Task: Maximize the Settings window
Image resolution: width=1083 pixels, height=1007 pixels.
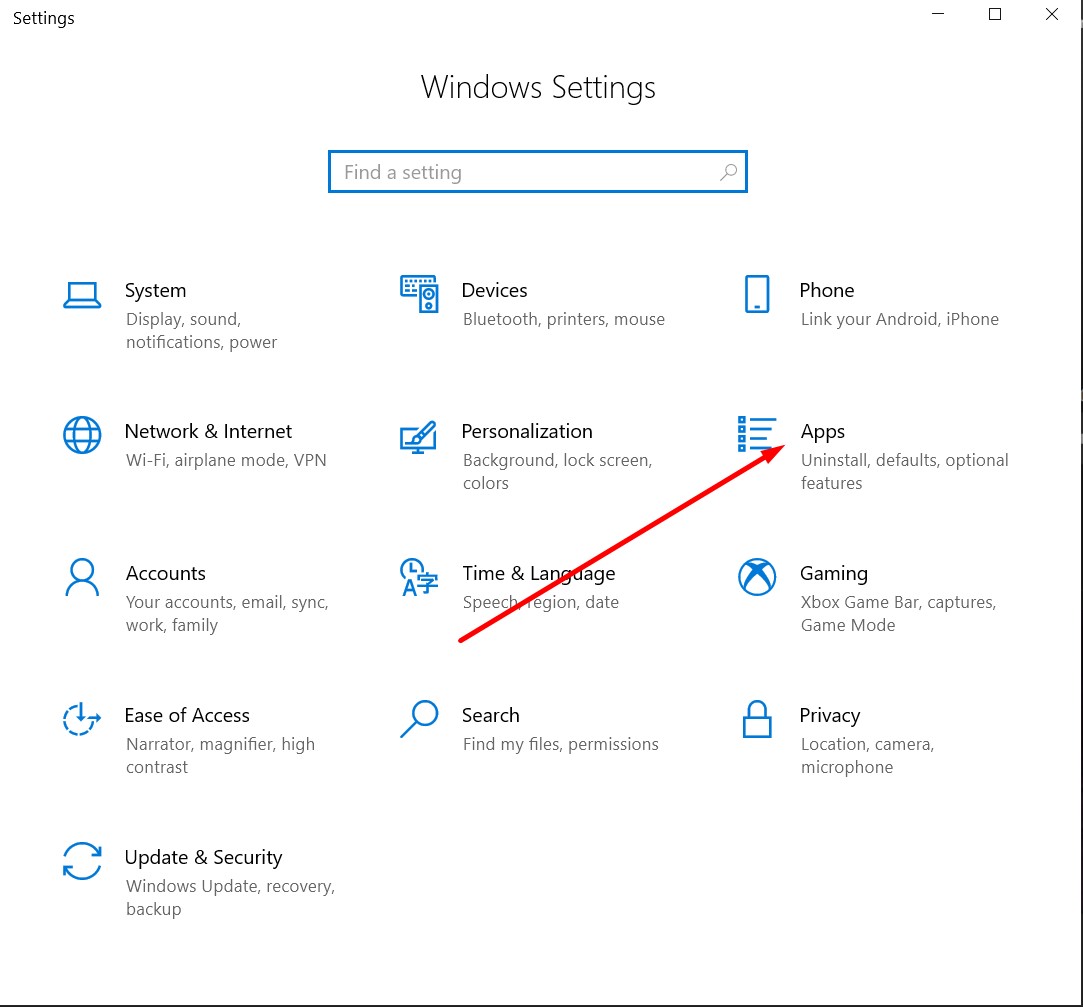Action: 995,15
